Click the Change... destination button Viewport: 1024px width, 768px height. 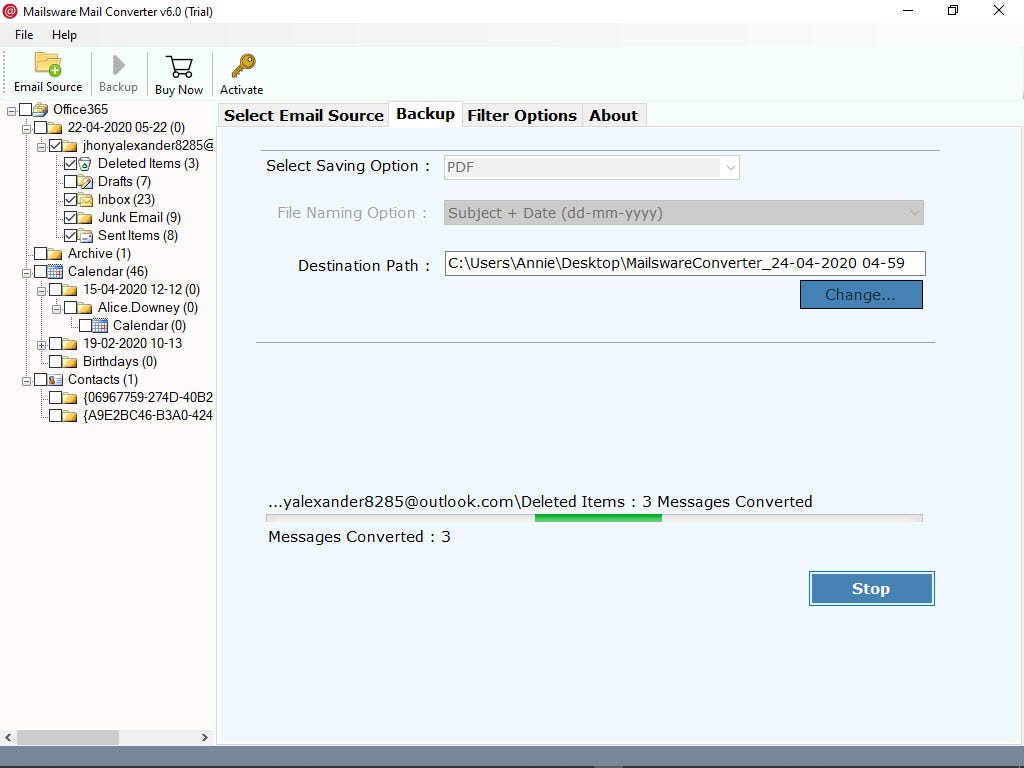[861, 295]
